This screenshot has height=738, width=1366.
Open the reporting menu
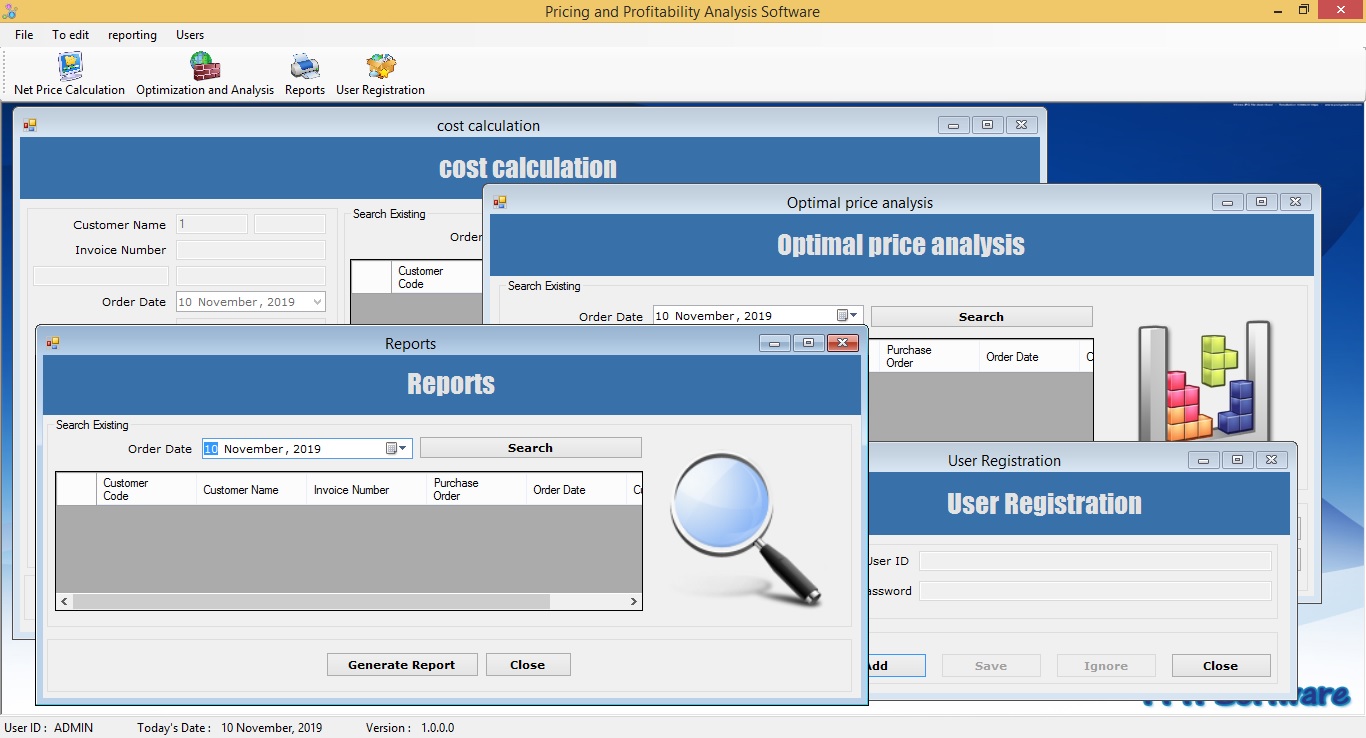[x=132, y=35]
